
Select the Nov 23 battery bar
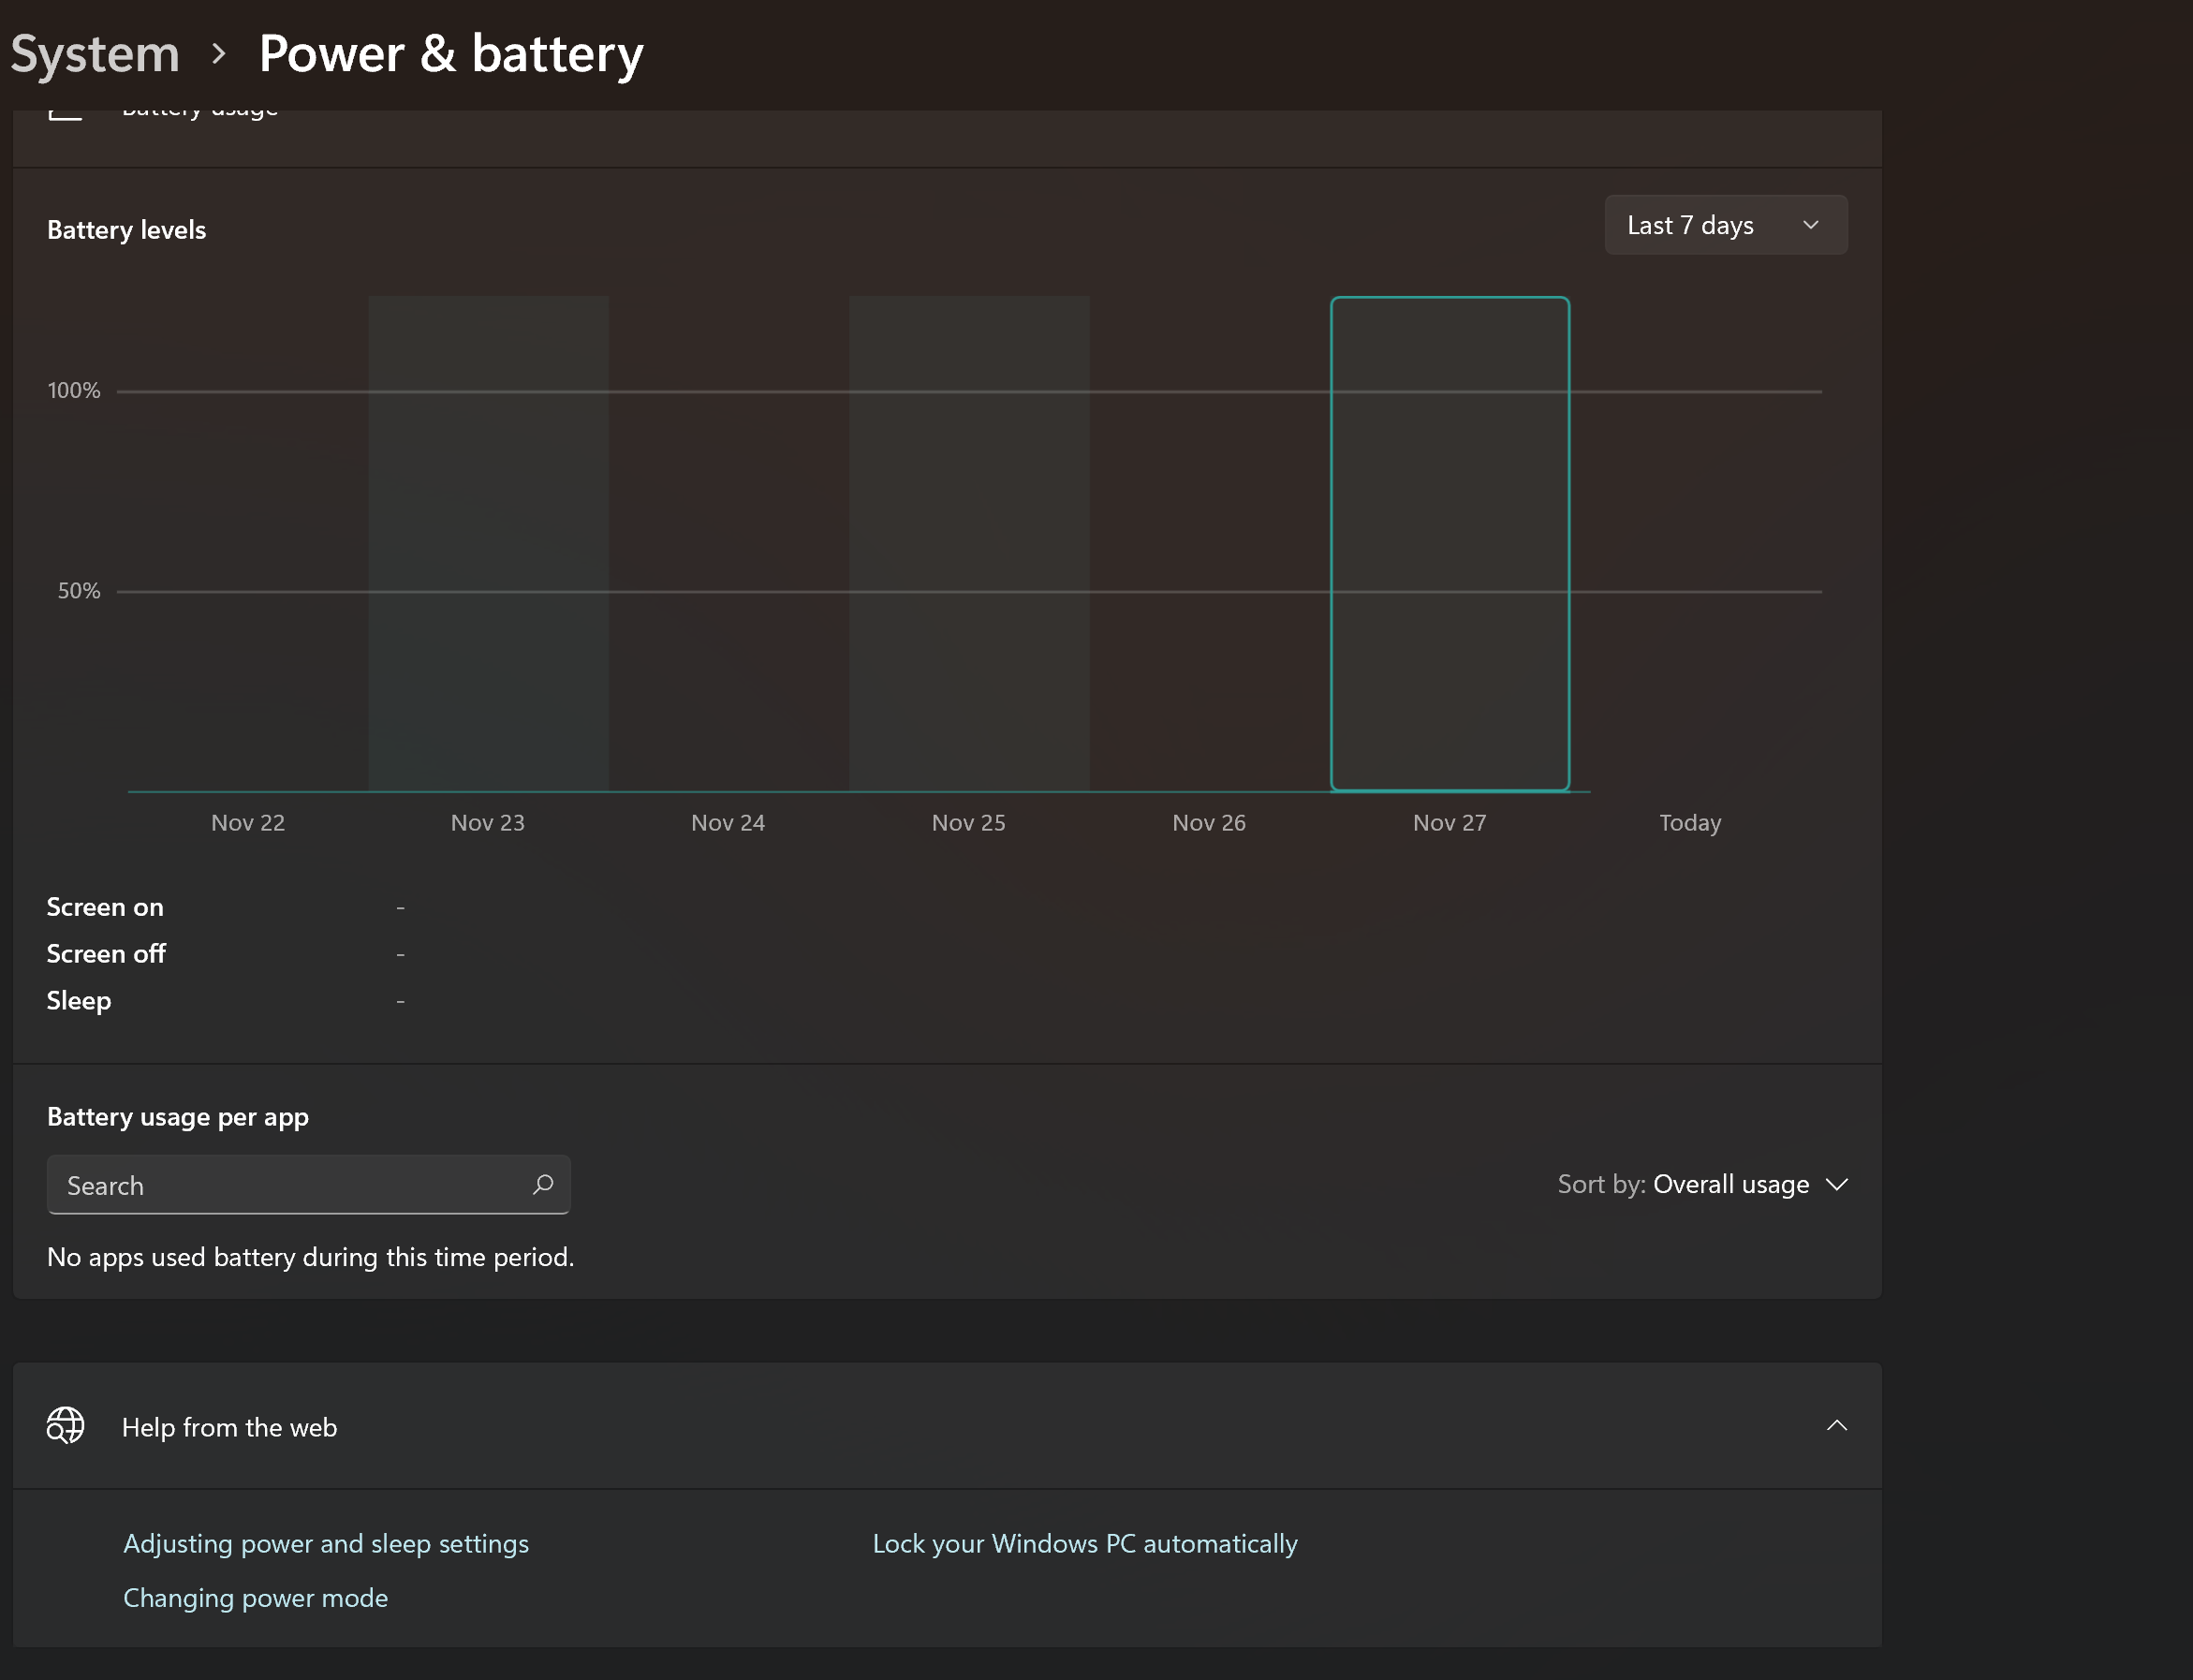[x=488, y=544]
